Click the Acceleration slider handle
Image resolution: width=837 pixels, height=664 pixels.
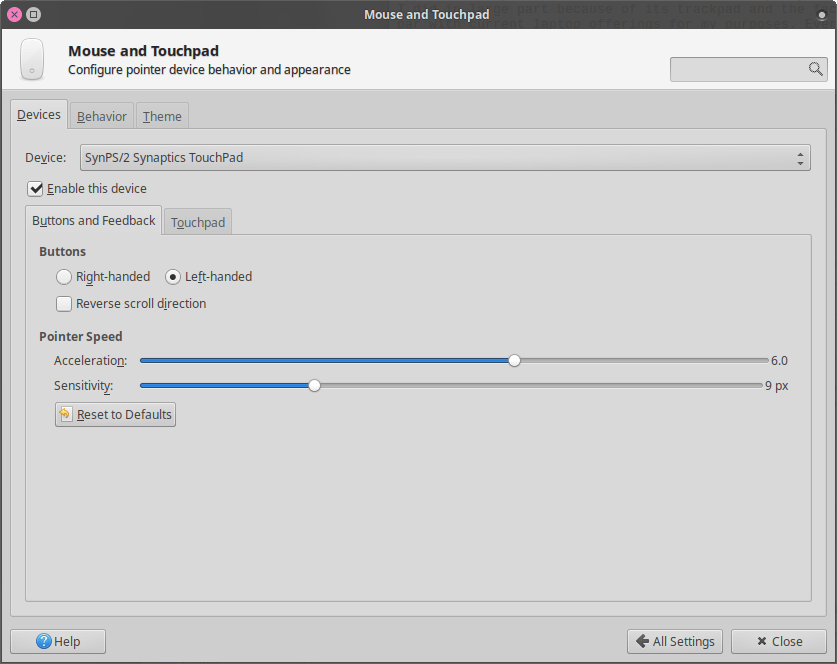click(x=514, y=360)
